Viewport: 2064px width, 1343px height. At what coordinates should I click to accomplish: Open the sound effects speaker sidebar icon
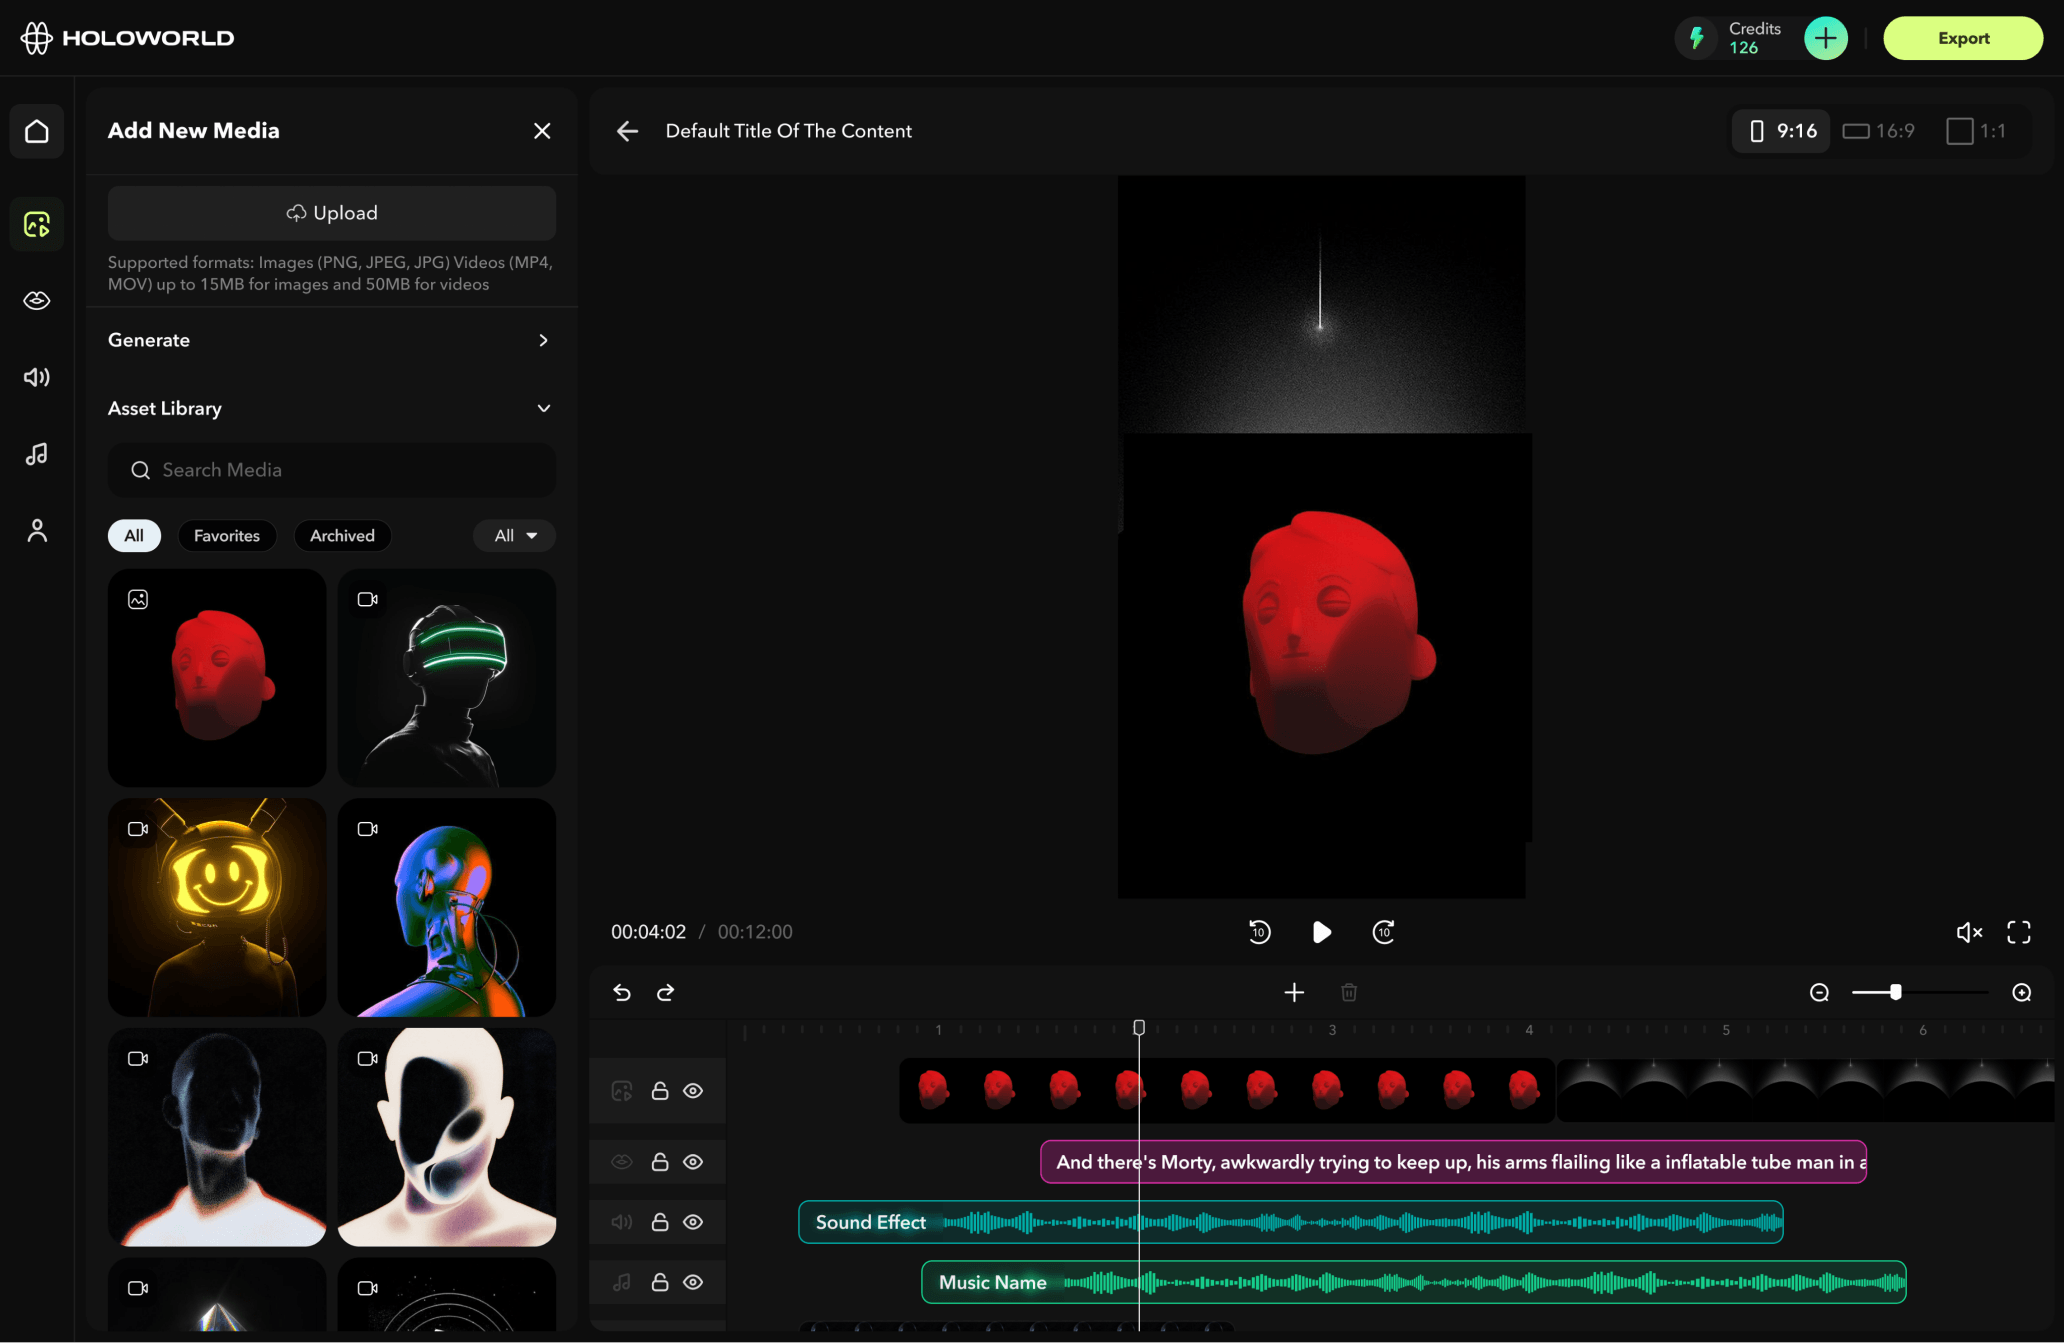click(x=37, y=377)
